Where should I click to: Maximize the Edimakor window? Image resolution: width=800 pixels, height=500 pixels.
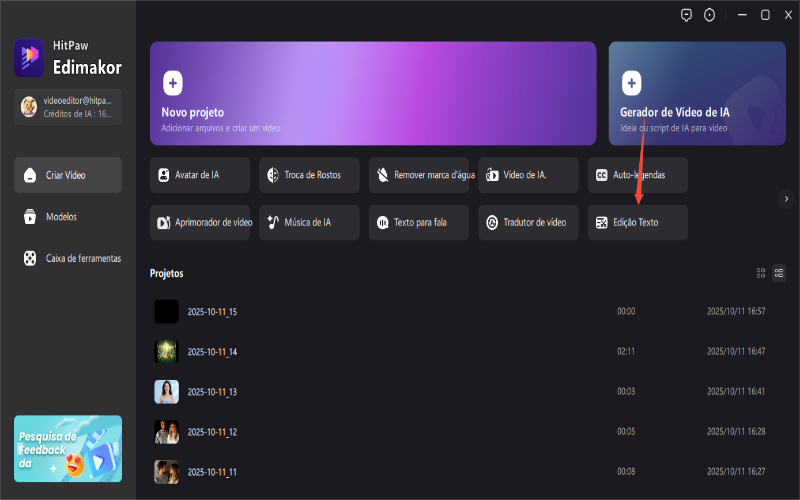pos(765,15)
